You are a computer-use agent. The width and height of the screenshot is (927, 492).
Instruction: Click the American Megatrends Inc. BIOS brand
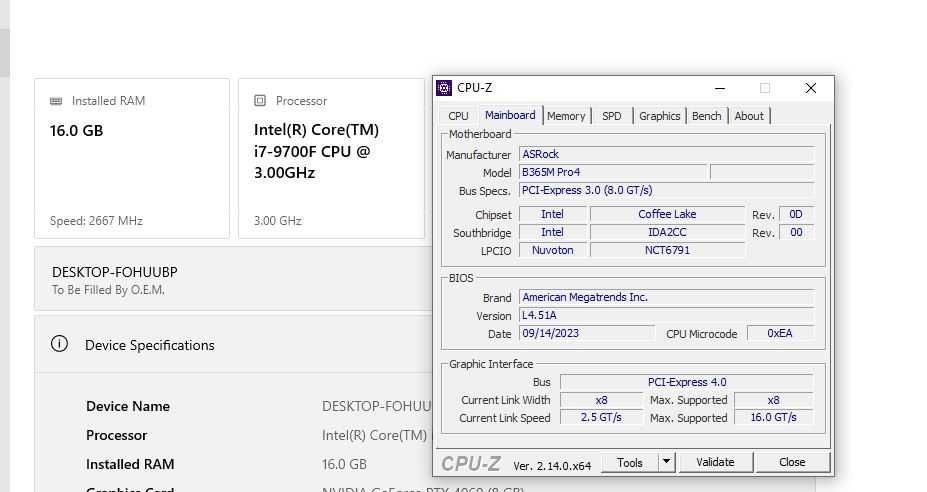click(x=666, y=297)
